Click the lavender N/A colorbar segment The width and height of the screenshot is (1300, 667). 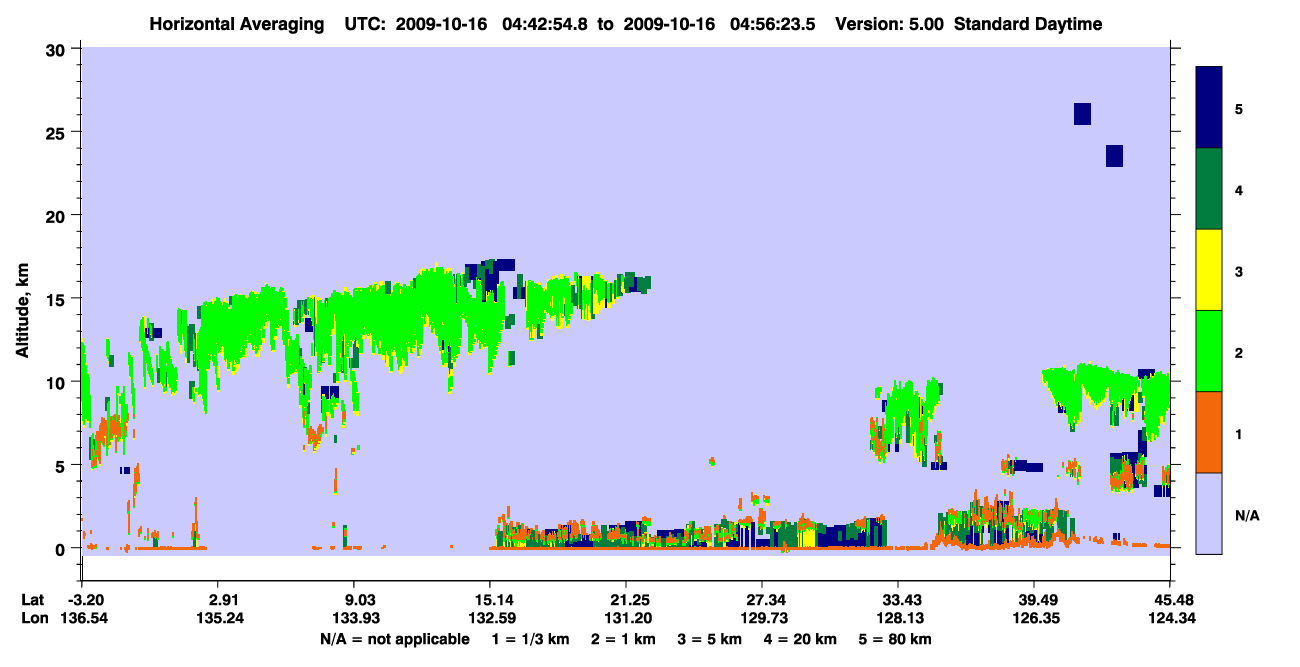(1209, 513)
